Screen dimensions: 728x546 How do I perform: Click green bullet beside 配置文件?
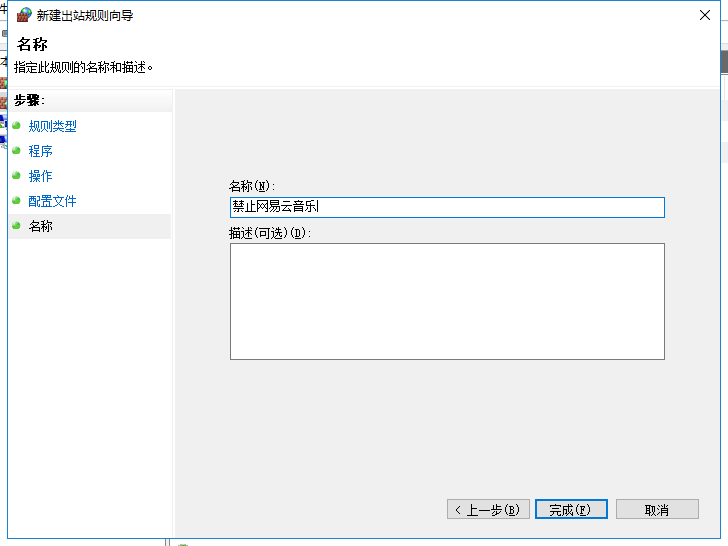click(16, 201)
